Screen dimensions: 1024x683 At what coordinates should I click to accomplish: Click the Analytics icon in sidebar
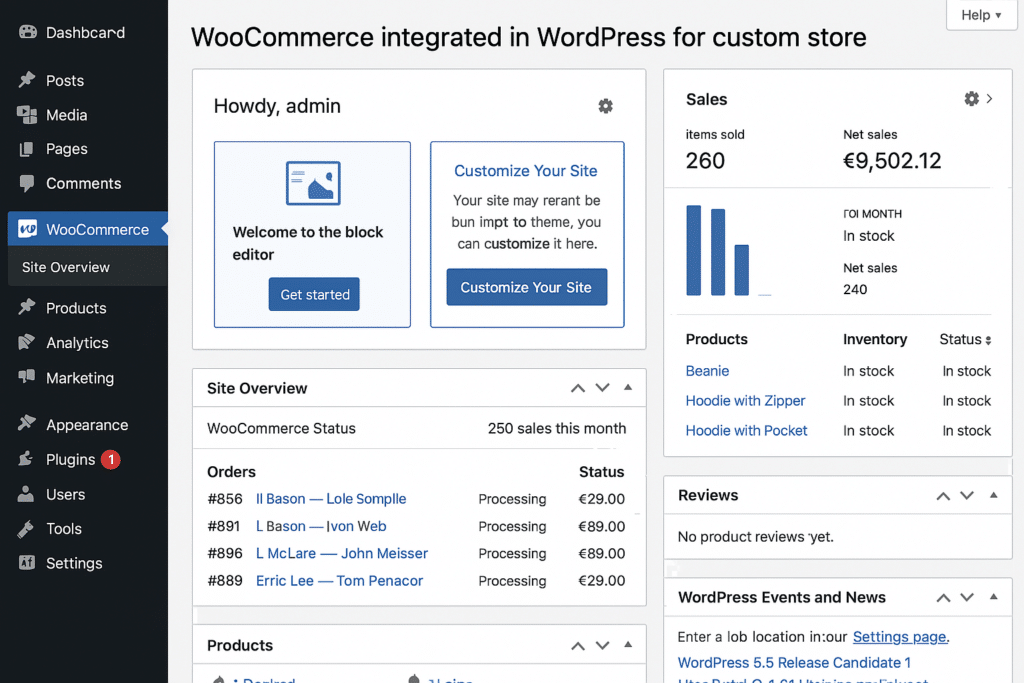(x=27, y=342)
